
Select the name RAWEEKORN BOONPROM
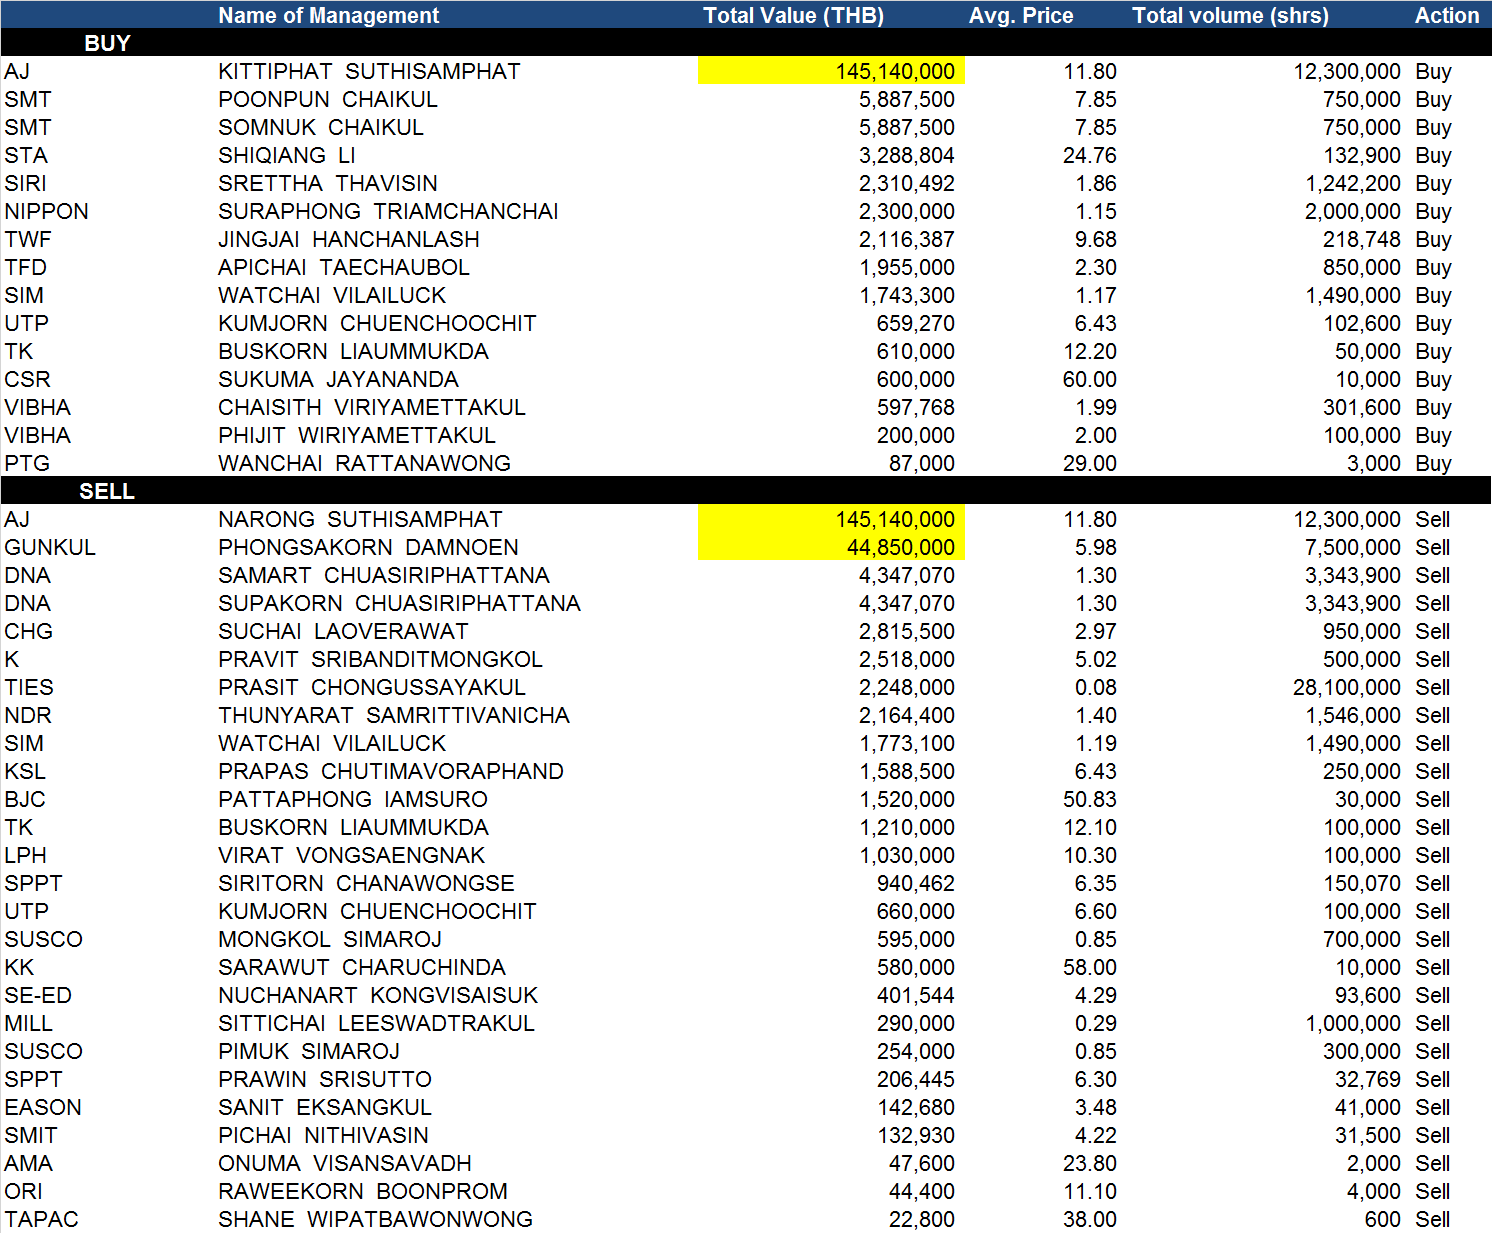[363, 1191]
